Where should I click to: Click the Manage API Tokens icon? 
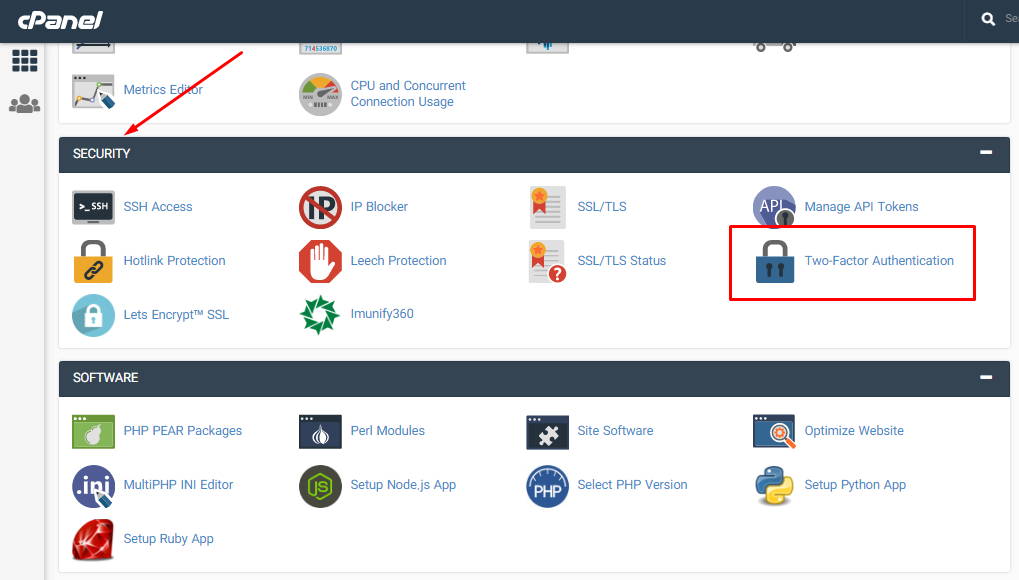tap(774, 207)
